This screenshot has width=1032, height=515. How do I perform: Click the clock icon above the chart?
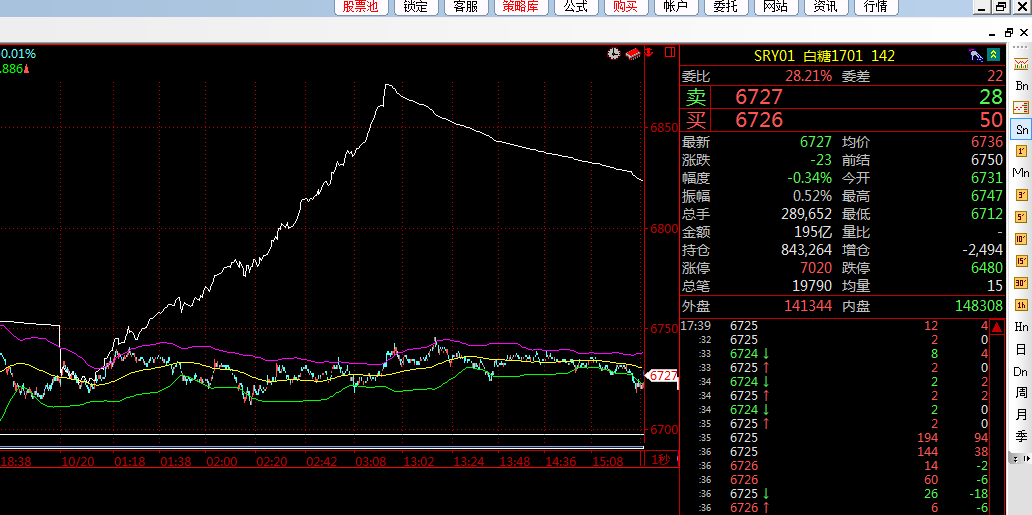pyautogui.click(x=614, y=53)
